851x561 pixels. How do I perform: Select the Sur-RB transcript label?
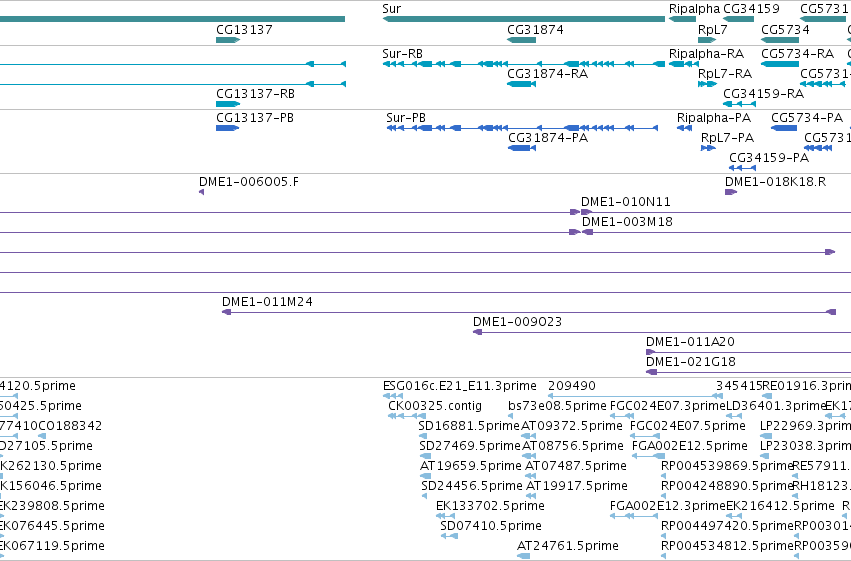(402, 54)
